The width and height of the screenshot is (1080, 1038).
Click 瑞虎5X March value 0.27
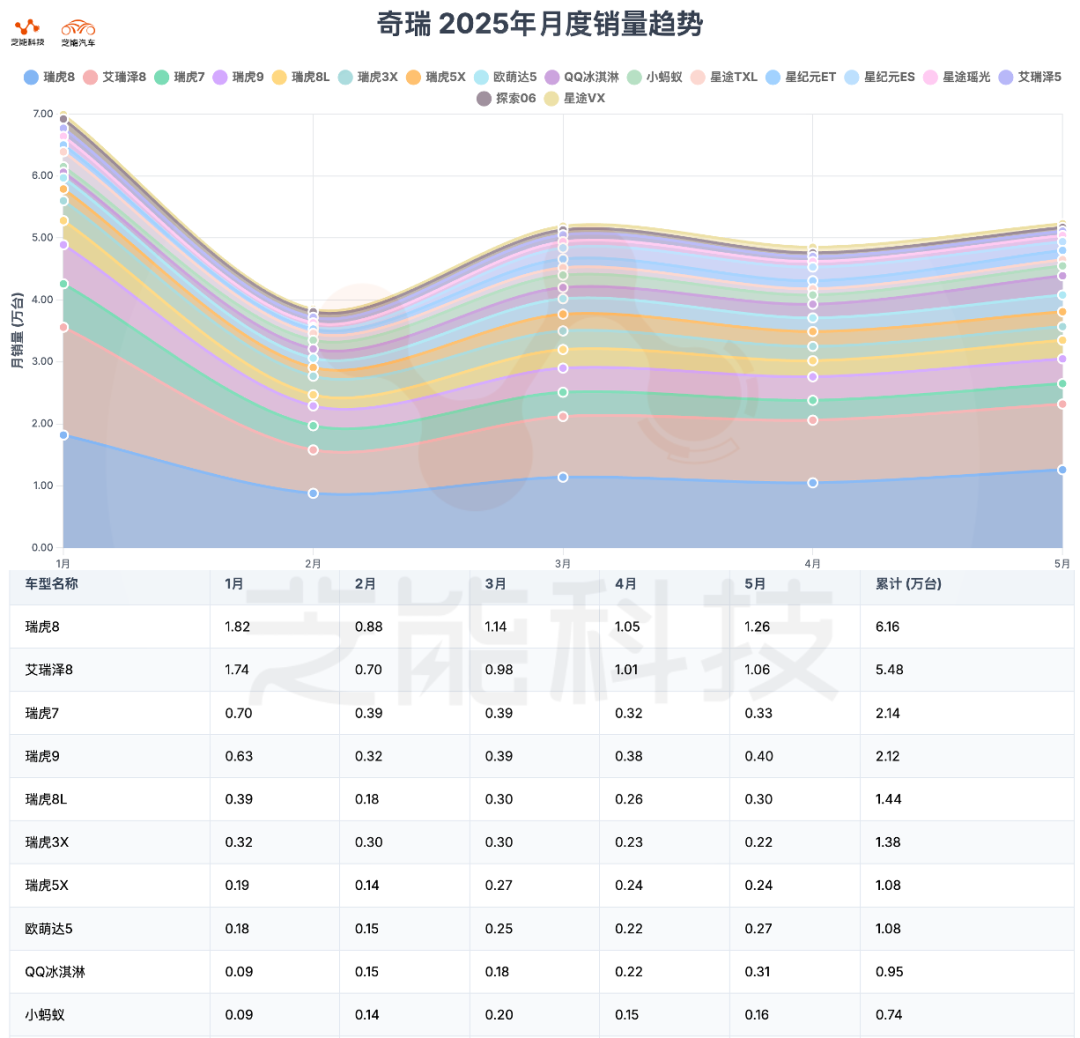coord(499,885)
